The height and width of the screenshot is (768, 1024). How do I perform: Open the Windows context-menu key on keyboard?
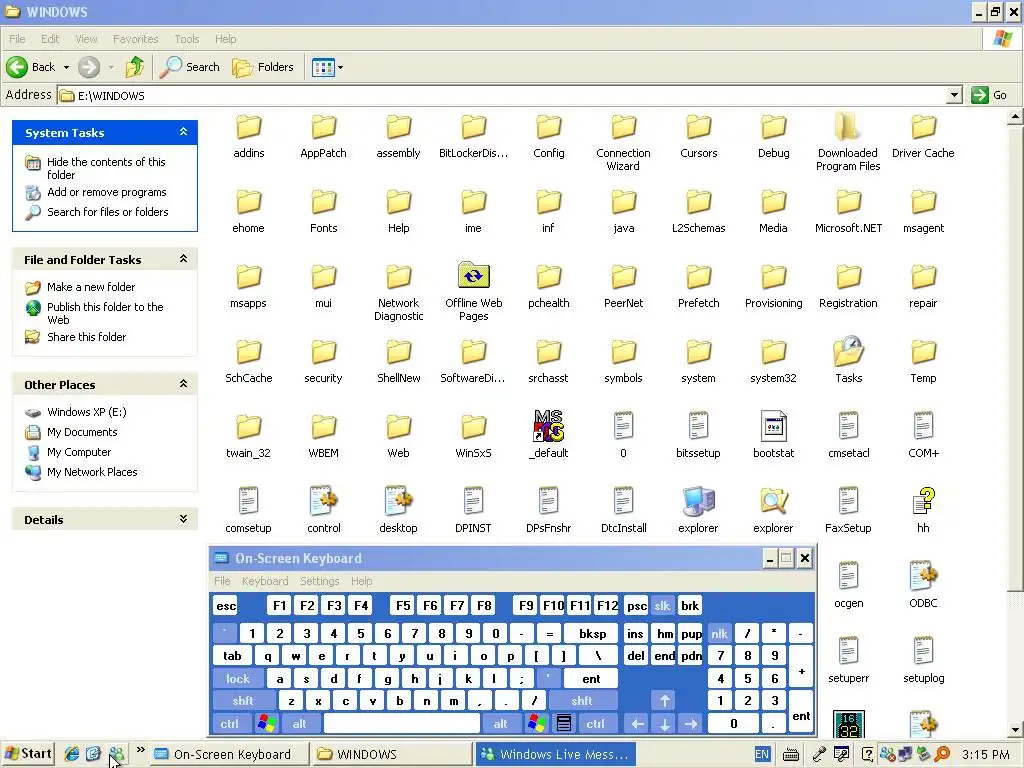click(x=564, y=723)
